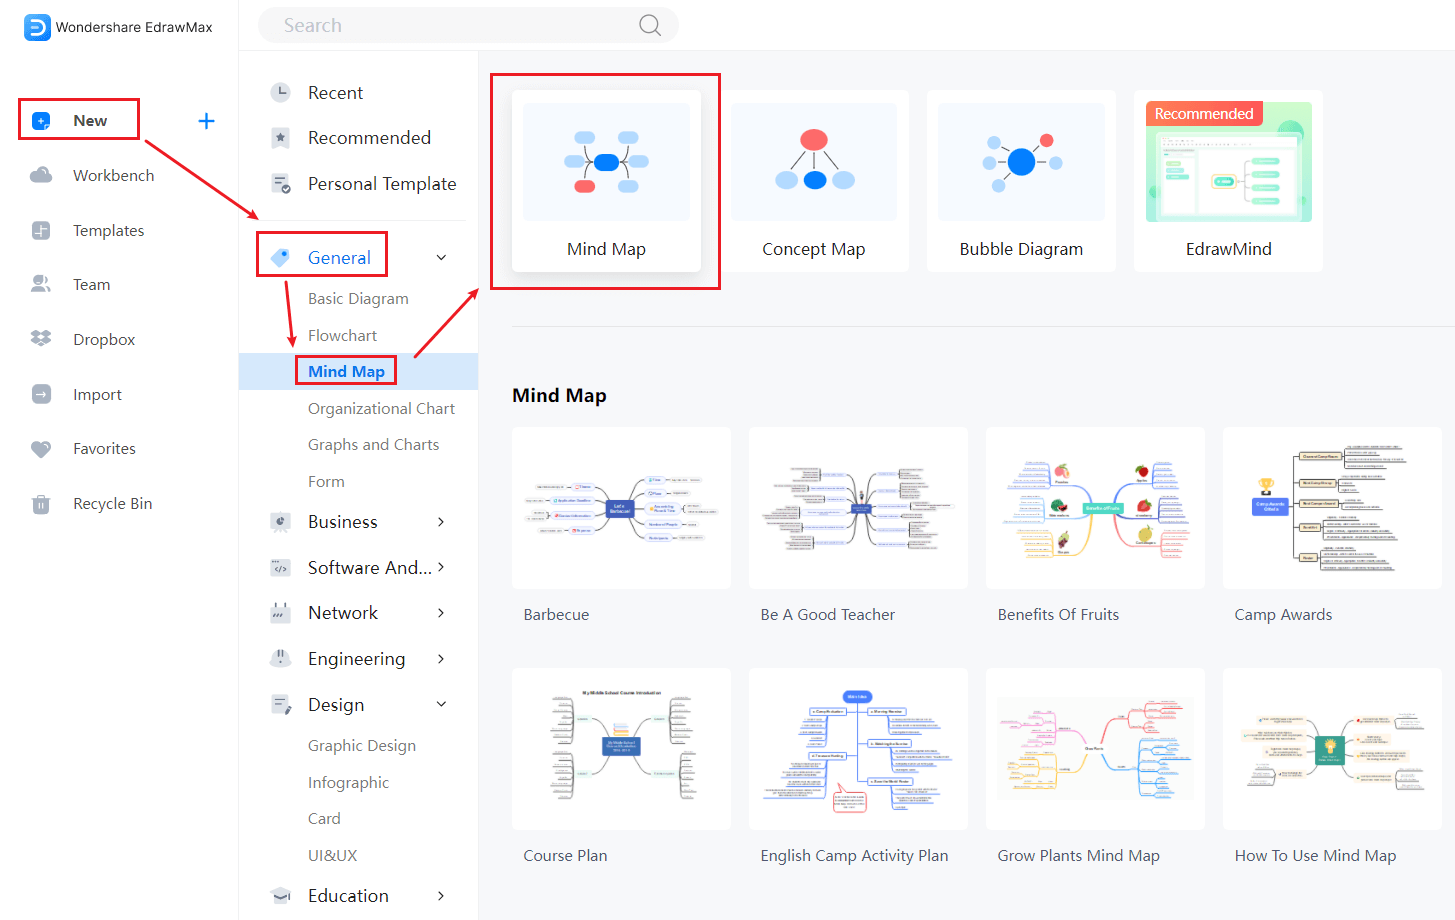This screenshot has width=1455, height=920.
Task: Expand the Engineering category arrow
Action: [x=441, y=659]
